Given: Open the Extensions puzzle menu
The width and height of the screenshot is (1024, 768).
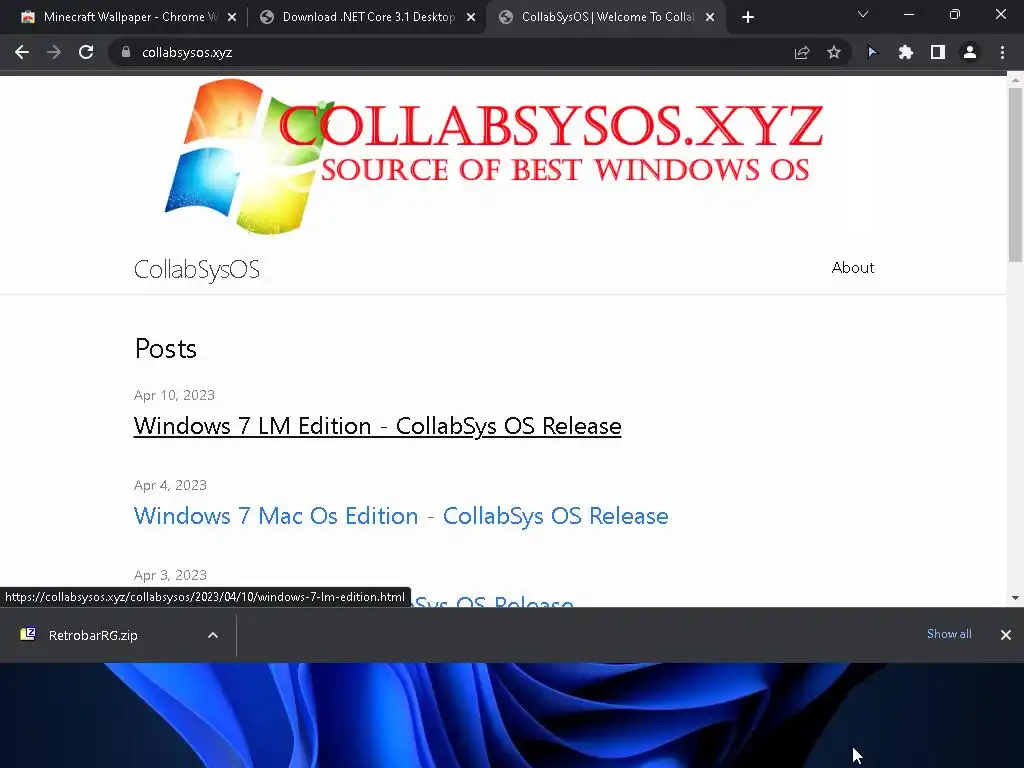Looking at the screenshot, I should [905, 52].
